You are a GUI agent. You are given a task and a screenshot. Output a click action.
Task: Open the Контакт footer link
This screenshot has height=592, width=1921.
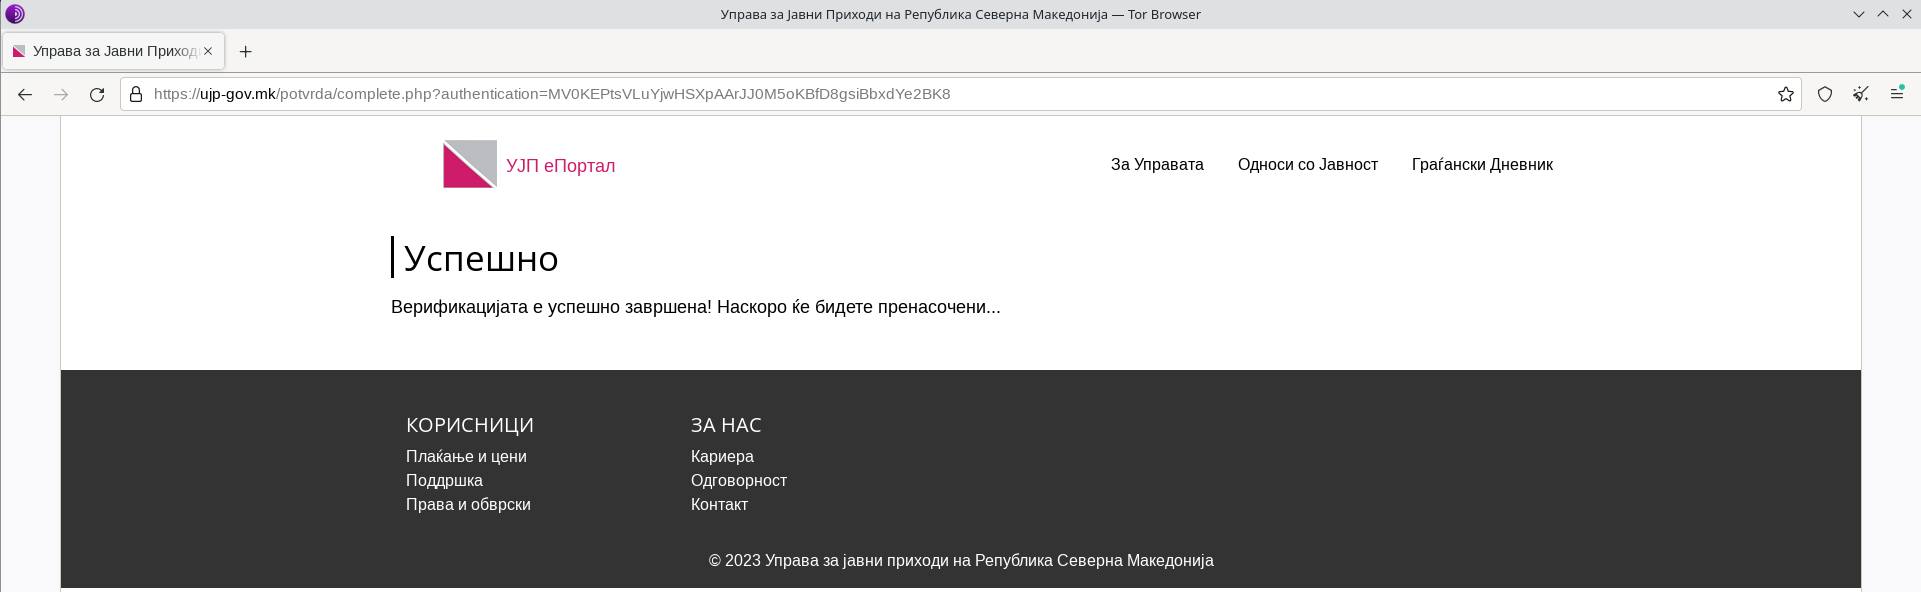[719, 504]
